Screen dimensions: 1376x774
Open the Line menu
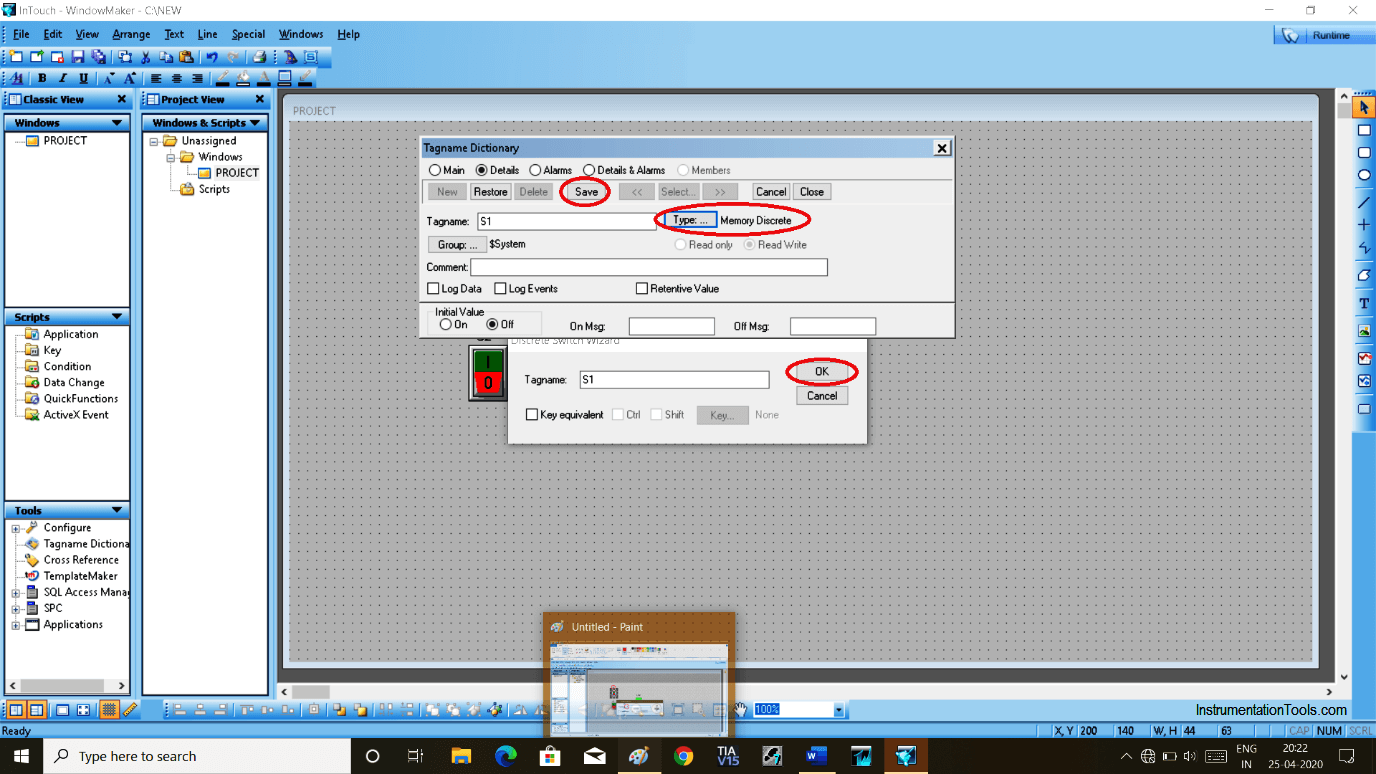[x=207, y=34]
